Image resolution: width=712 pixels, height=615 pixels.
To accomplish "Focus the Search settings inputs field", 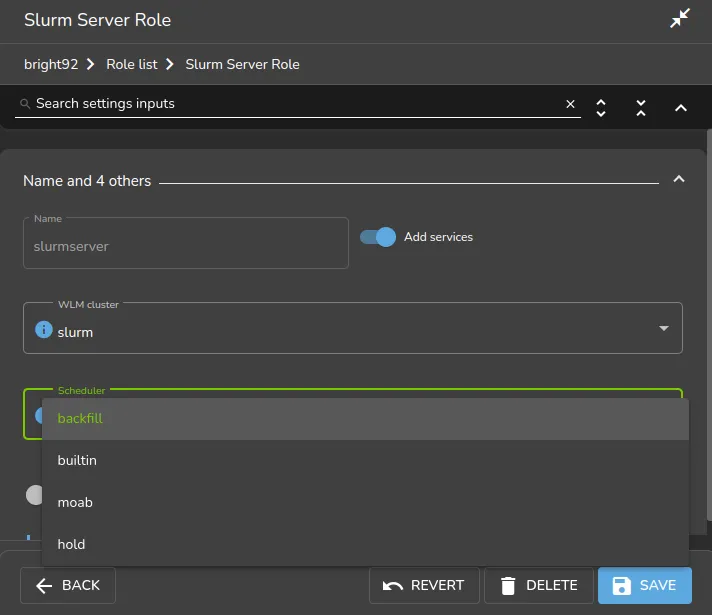I will pyautogui.click(x=297, y=104).
